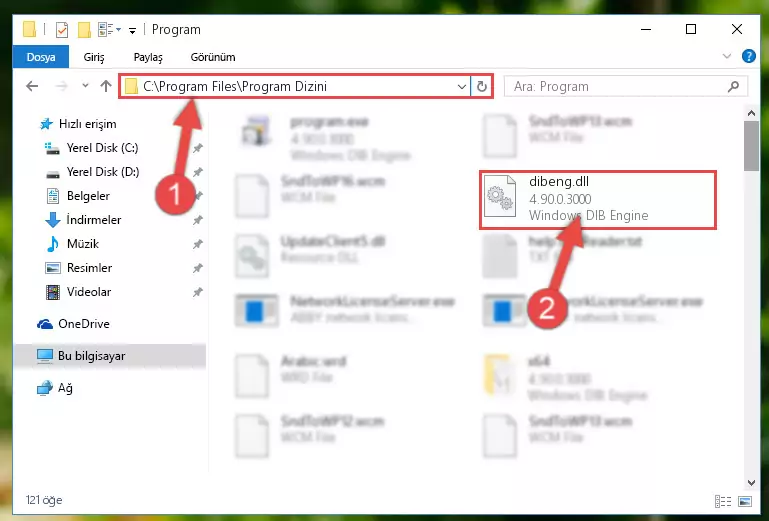The width and height of the screenshot is (769, 521).
Task: Click the Properties checkmark icon in title bar
Action: pos(62,30)
